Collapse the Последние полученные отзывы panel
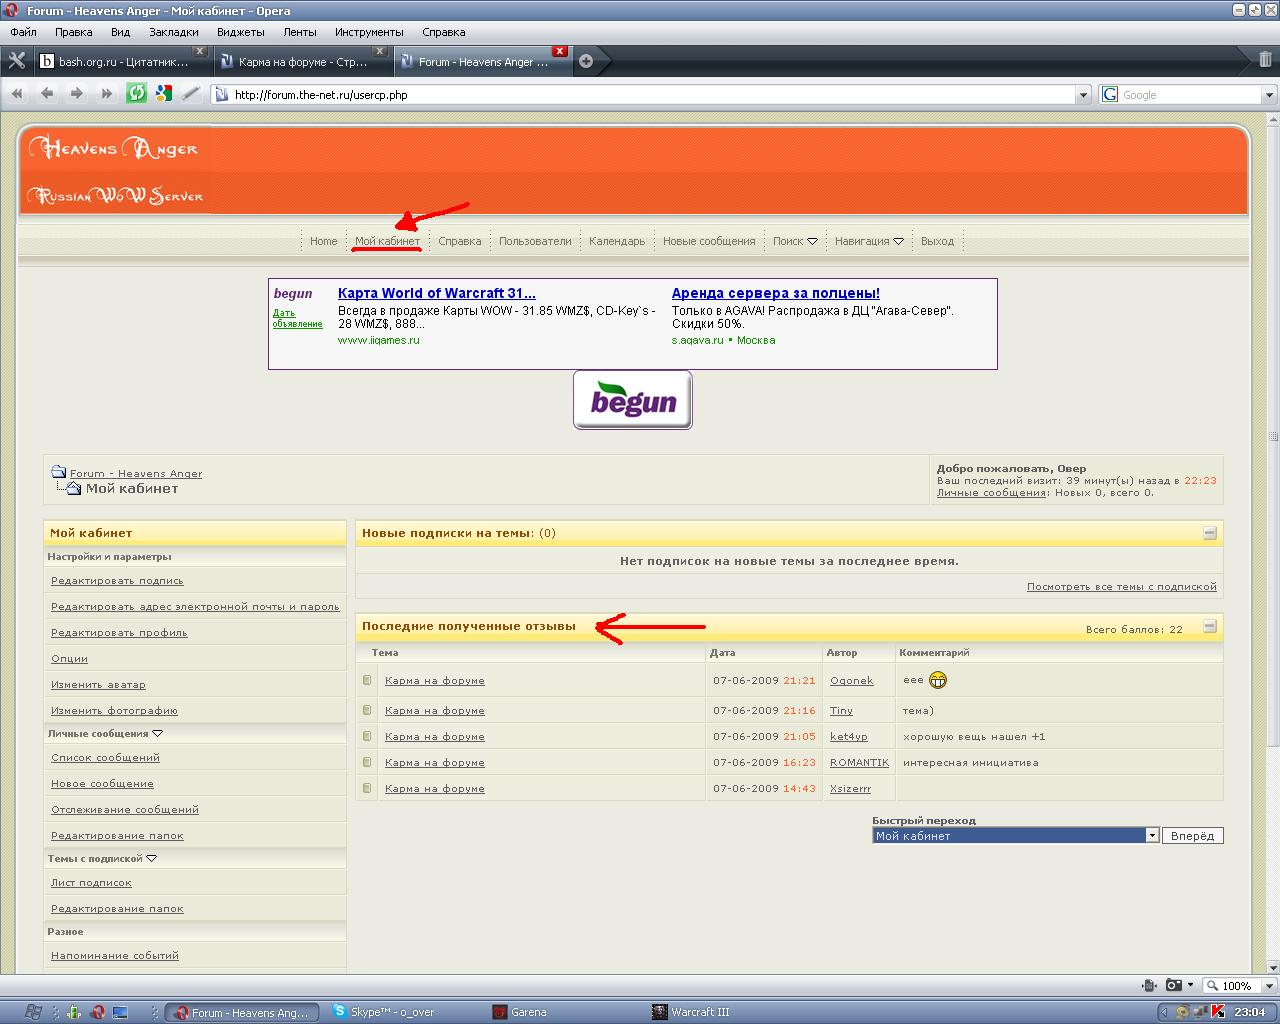This screenshot has width=1280, height=1024. [1209, 627]
